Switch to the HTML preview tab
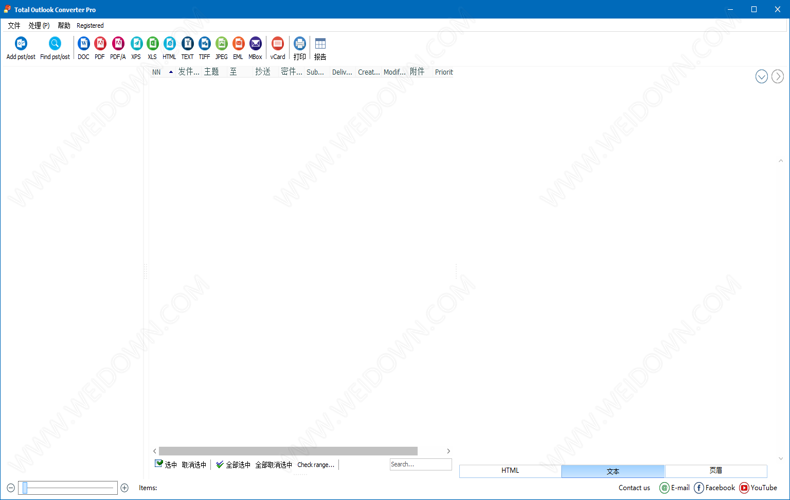The width and height of the screenshot is (790, 500). 510,471
